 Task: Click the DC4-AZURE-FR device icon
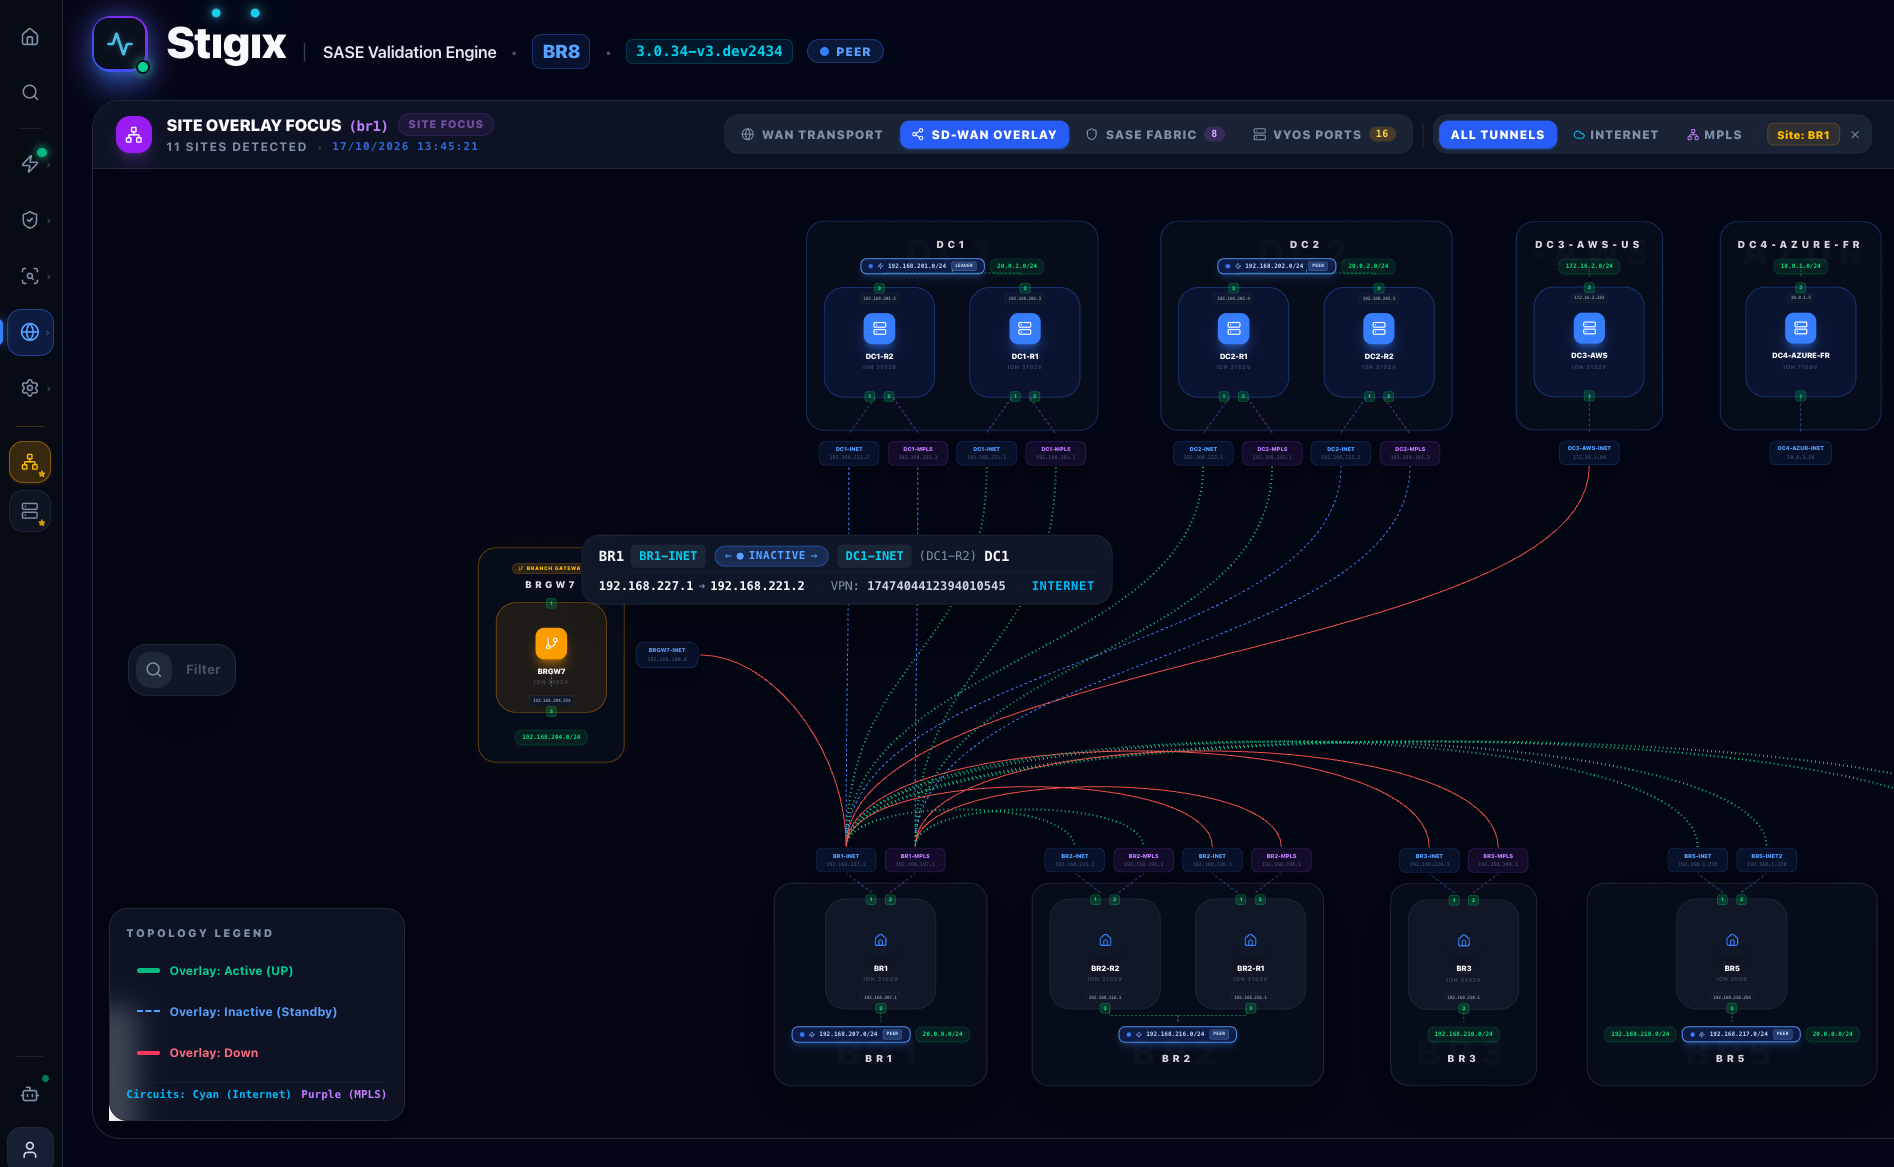tap(1801, 328)
